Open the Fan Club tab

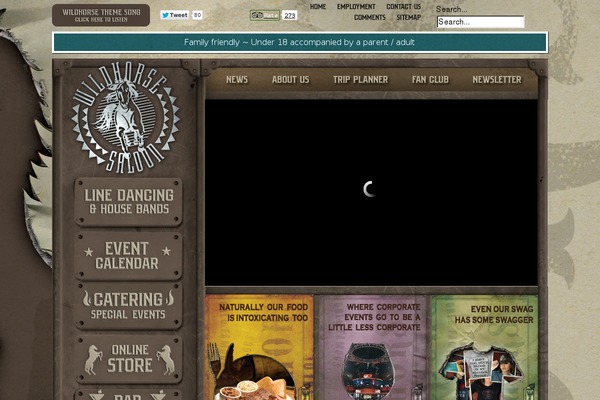pos(430,80)
